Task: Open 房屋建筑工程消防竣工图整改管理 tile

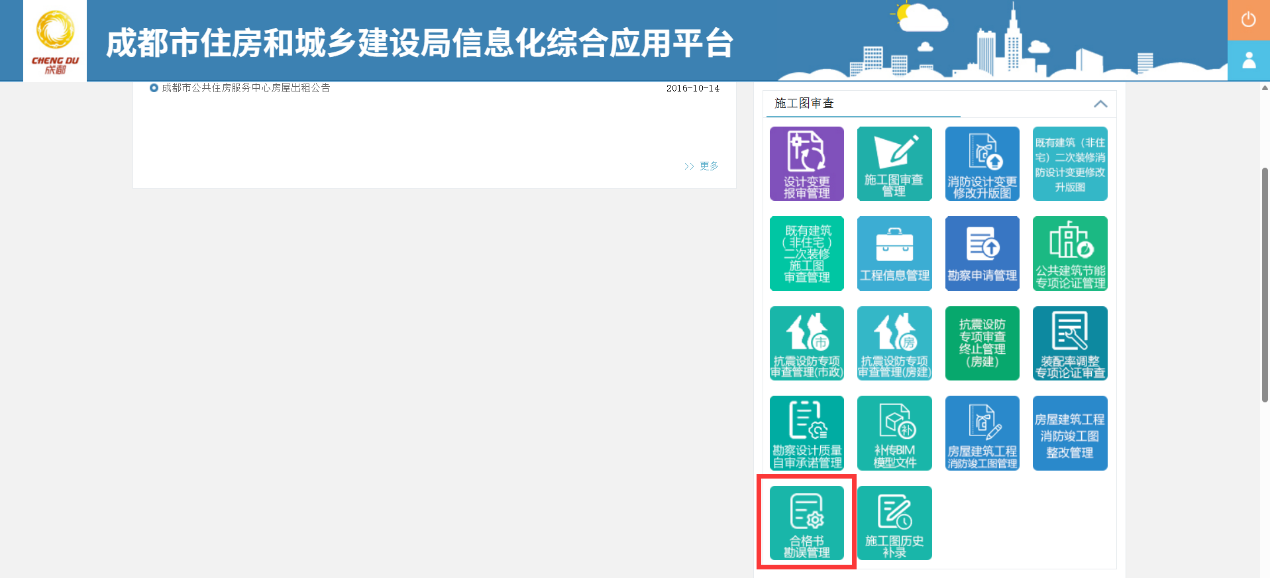Action: click(x=1070, y=432)
